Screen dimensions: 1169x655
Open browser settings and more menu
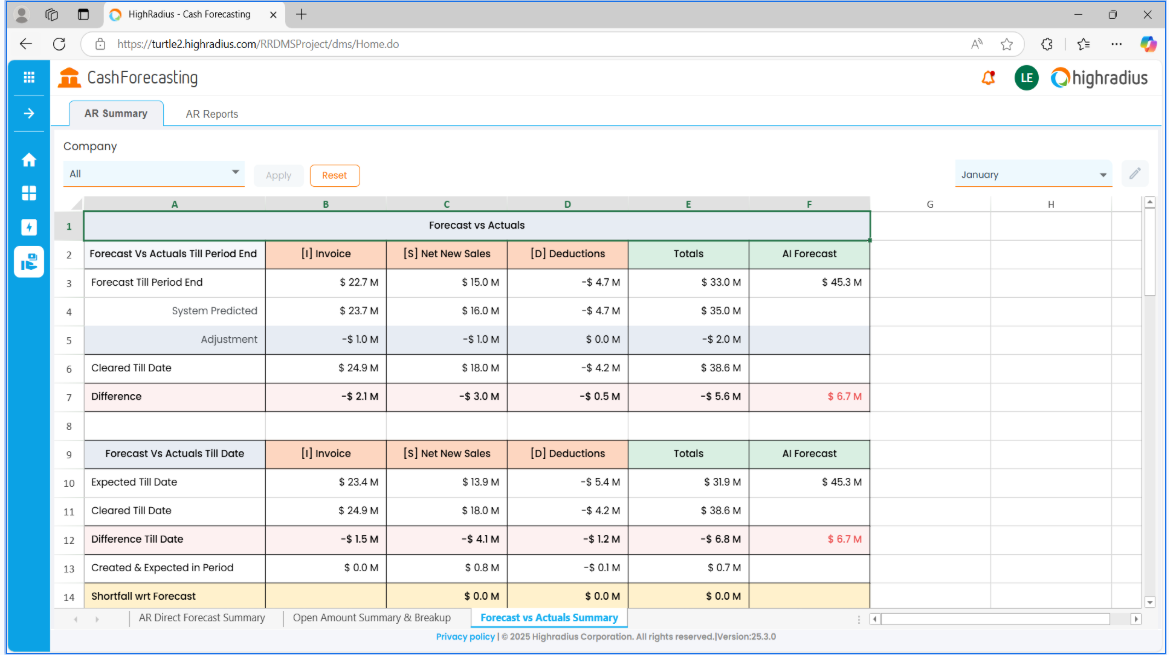(1116, 44)
